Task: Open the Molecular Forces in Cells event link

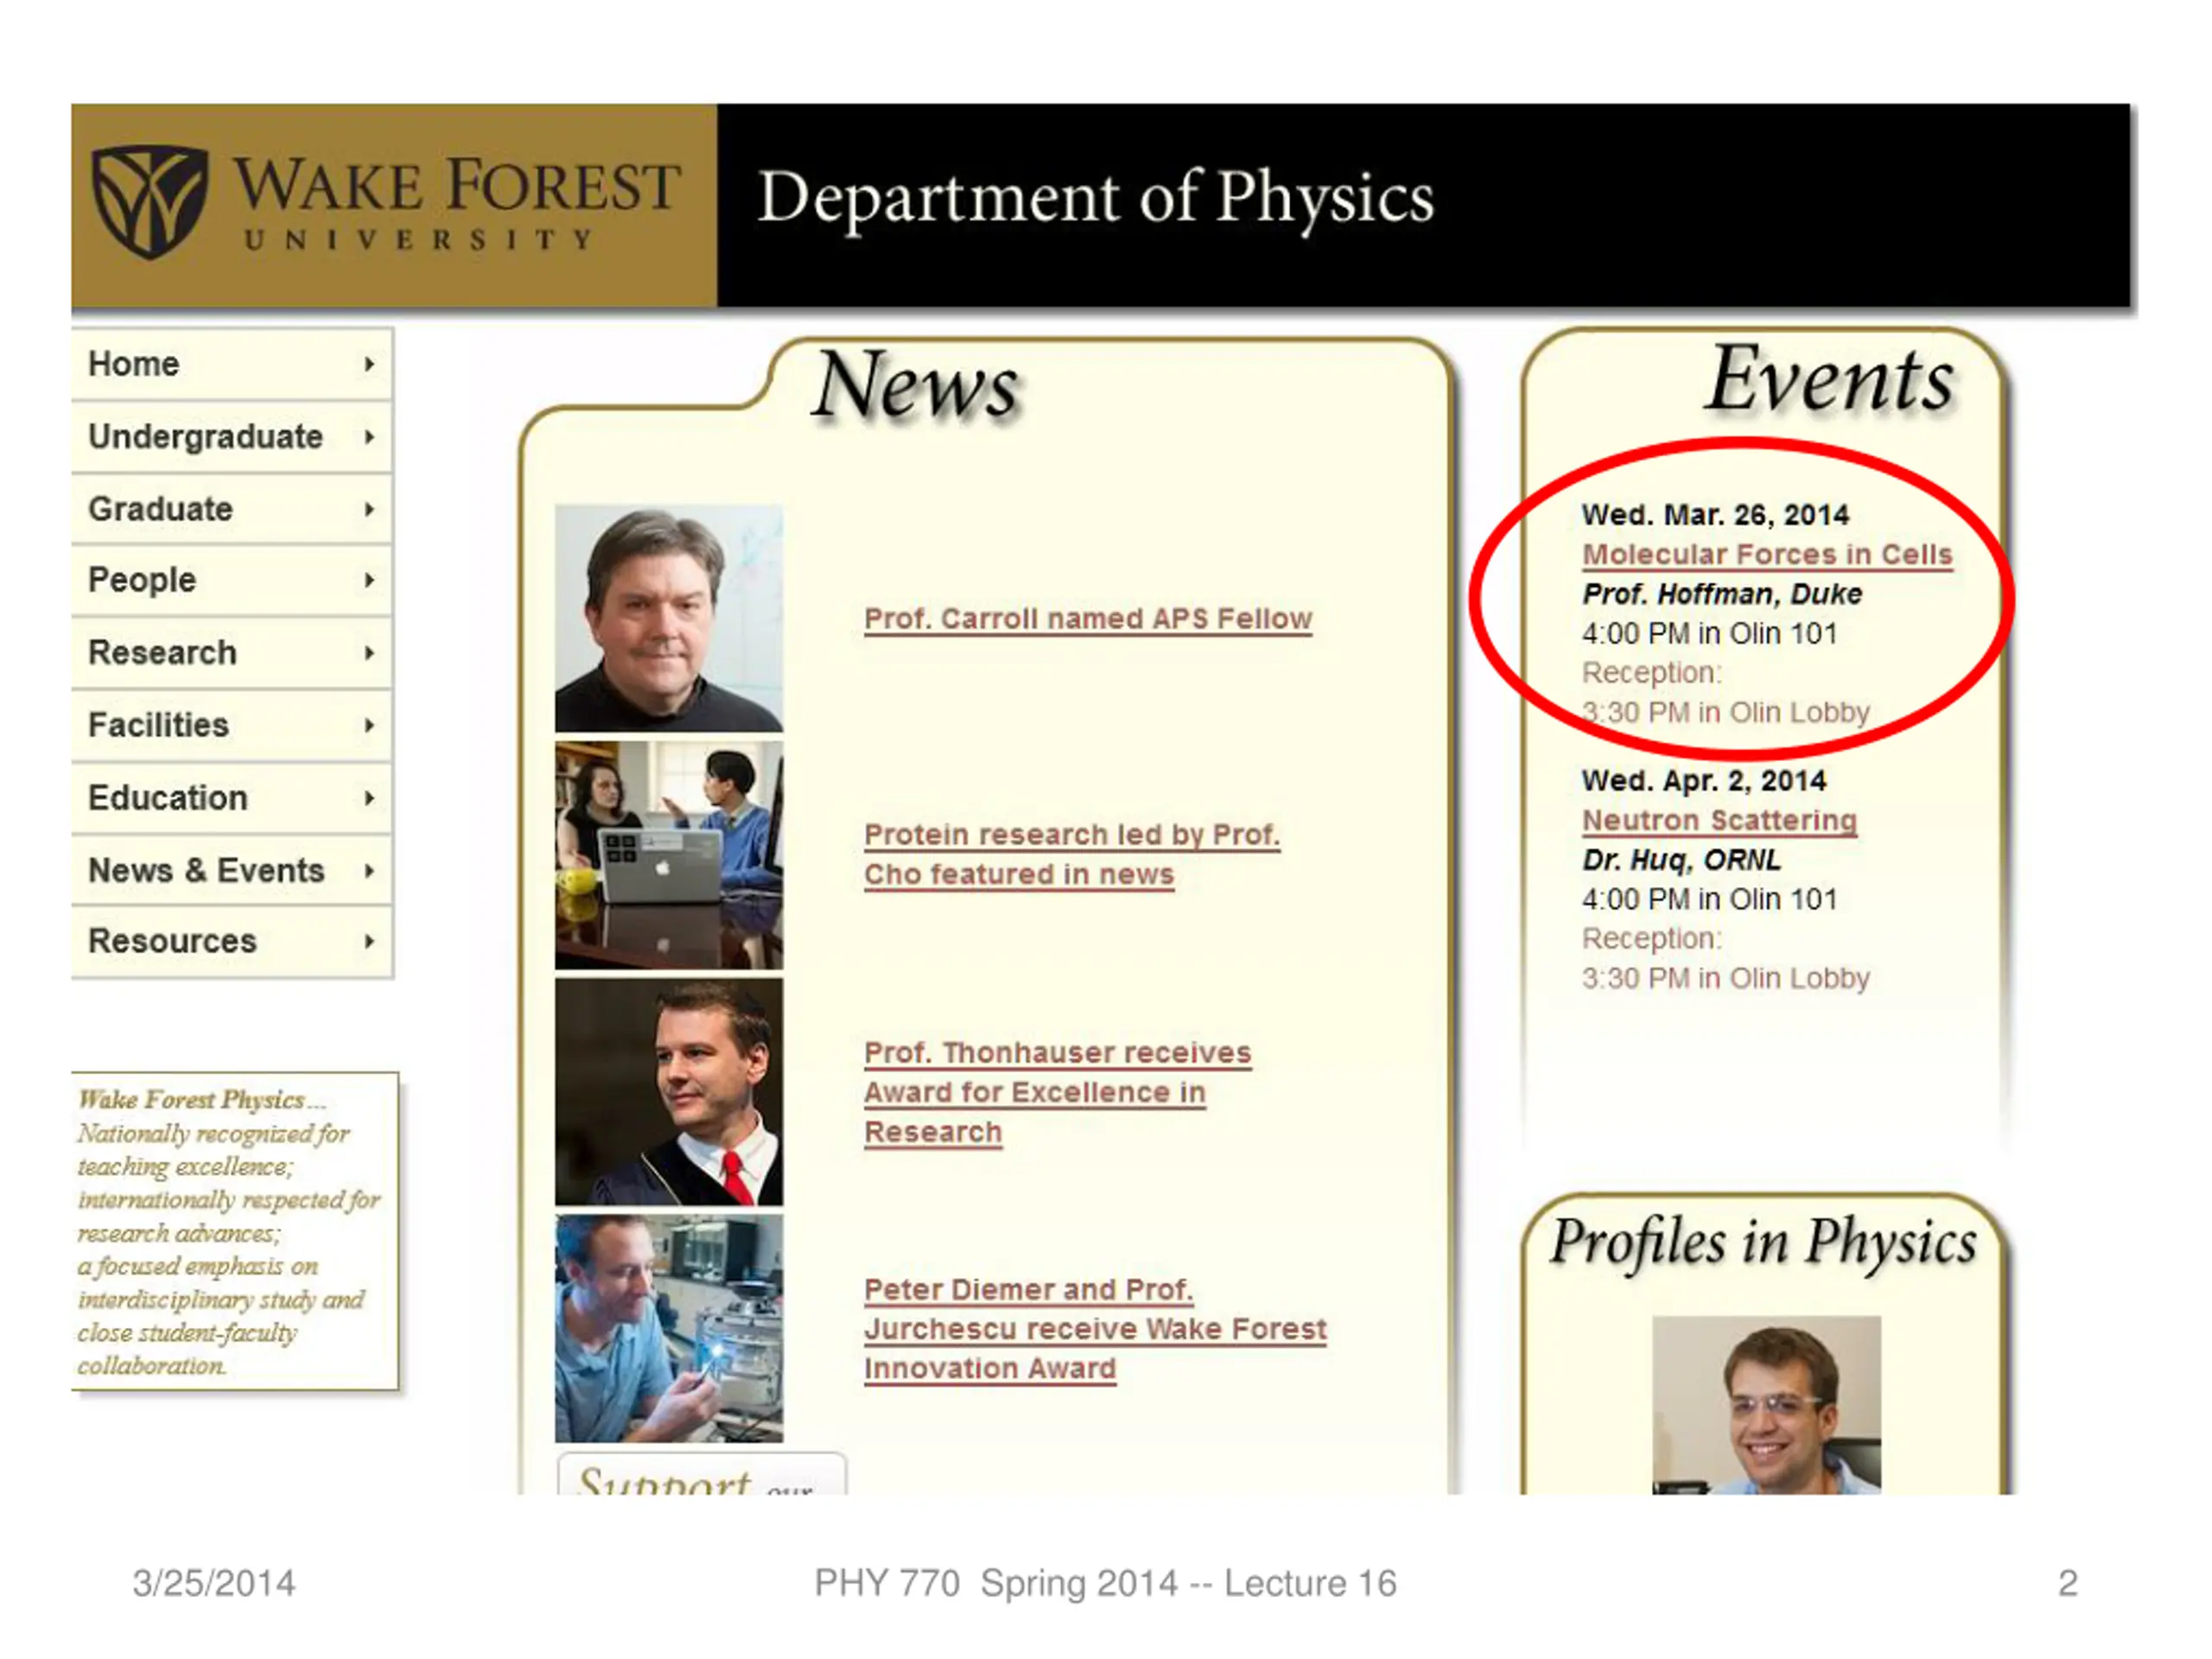Action: tap(1766, 555)
